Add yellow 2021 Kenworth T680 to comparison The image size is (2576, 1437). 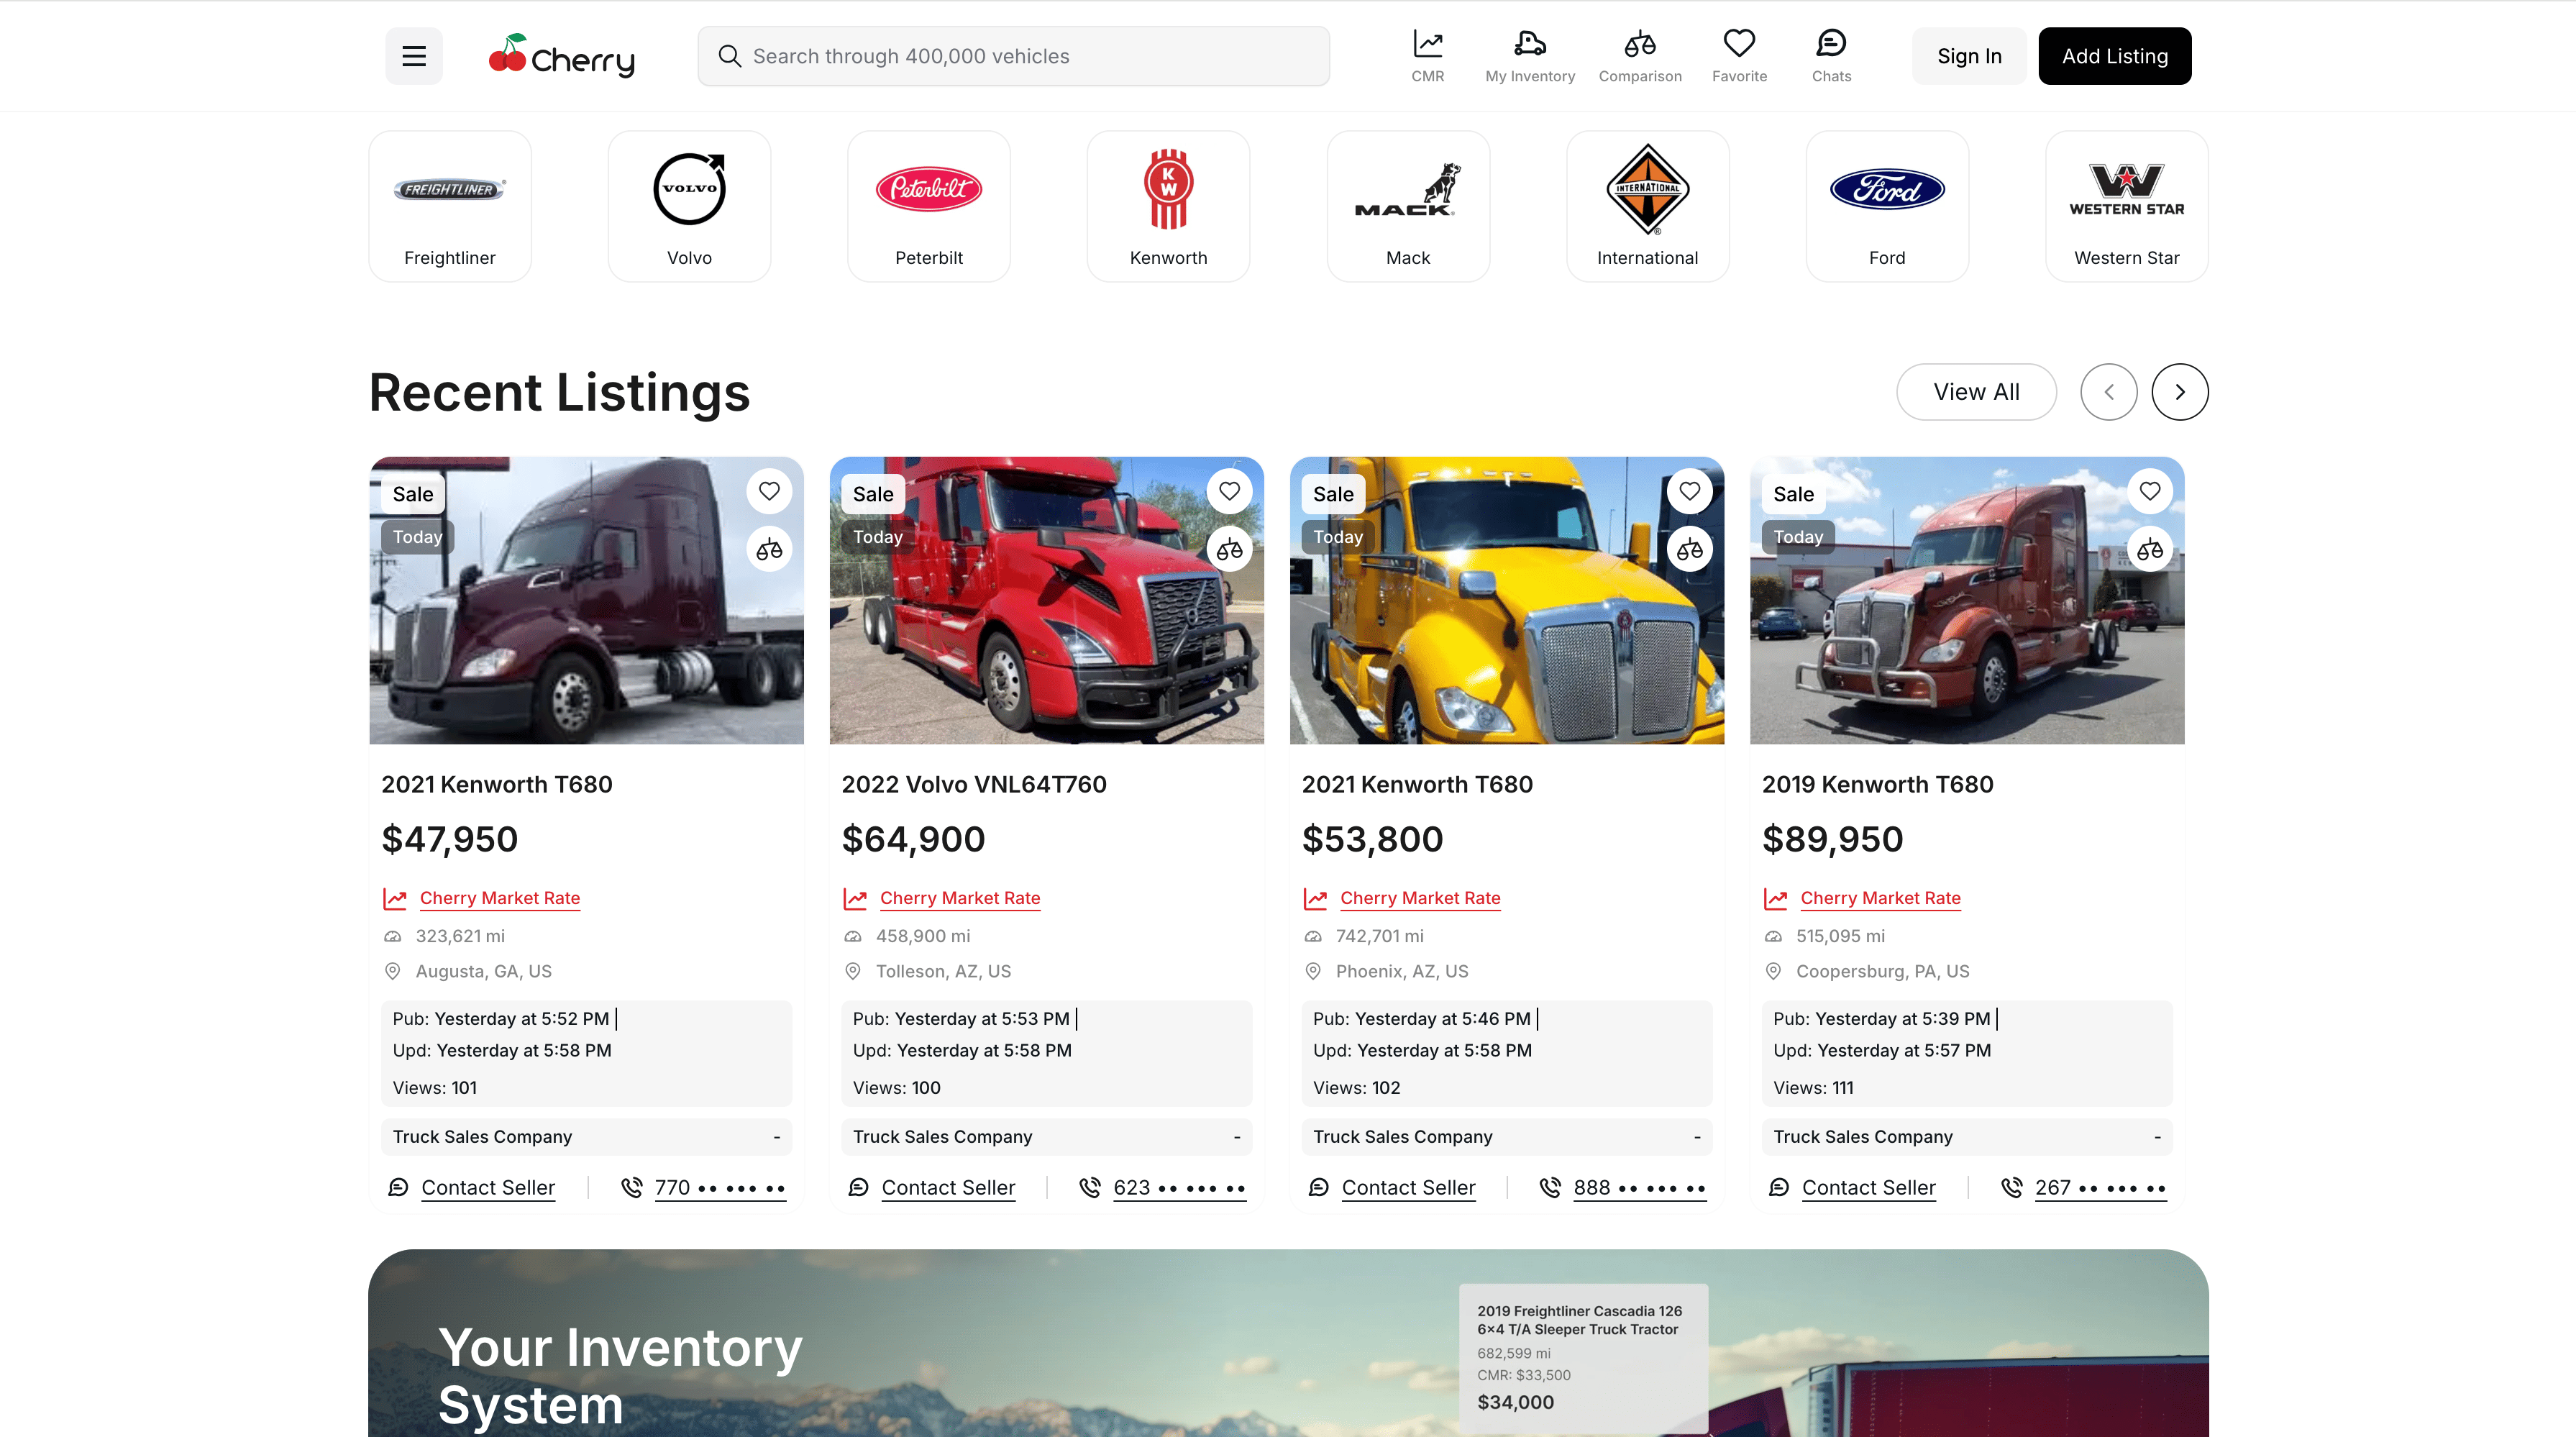1689,549
